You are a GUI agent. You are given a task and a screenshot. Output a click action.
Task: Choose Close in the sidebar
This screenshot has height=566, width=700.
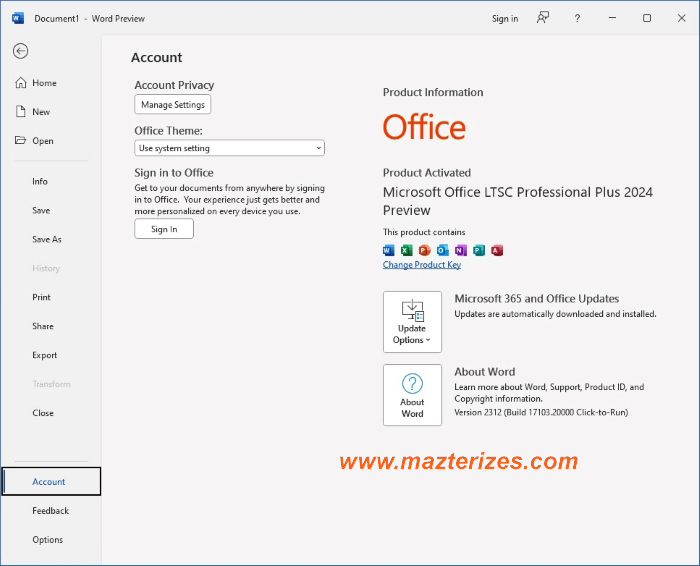[x=51, y=413]
